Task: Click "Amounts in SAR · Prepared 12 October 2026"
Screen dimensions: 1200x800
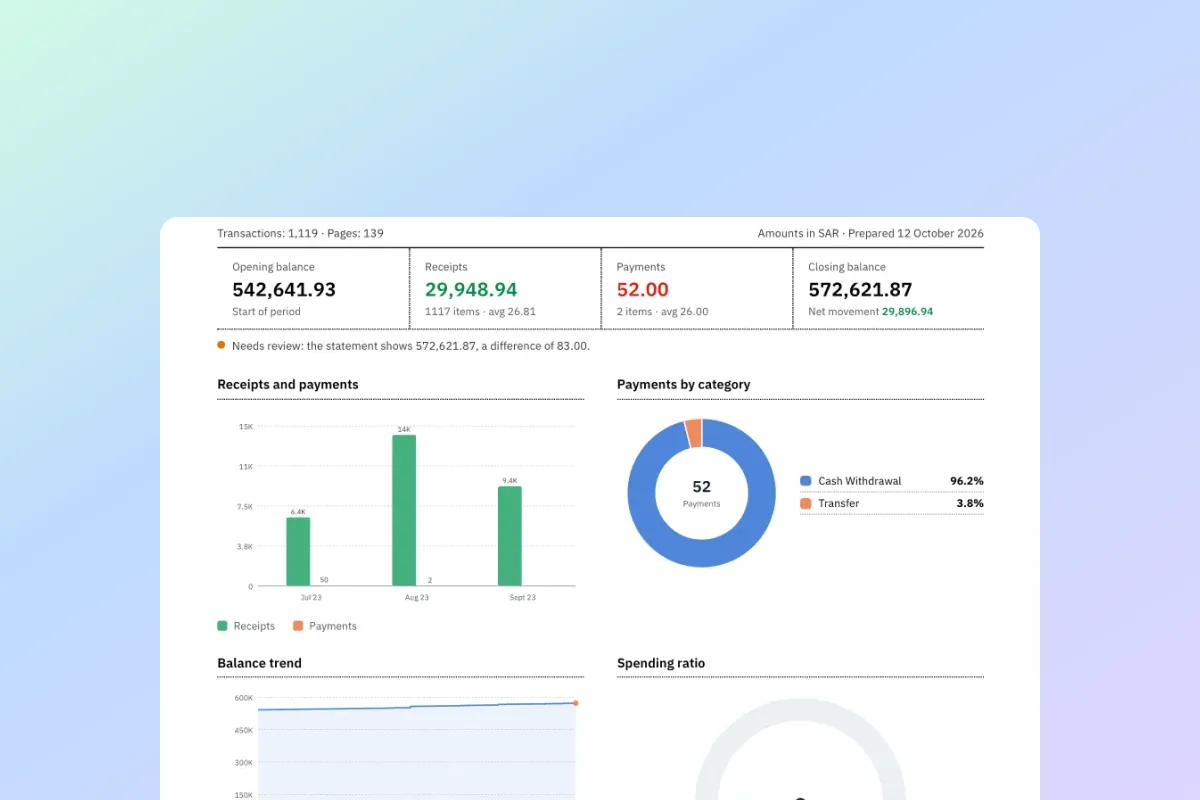Action: 870,233
